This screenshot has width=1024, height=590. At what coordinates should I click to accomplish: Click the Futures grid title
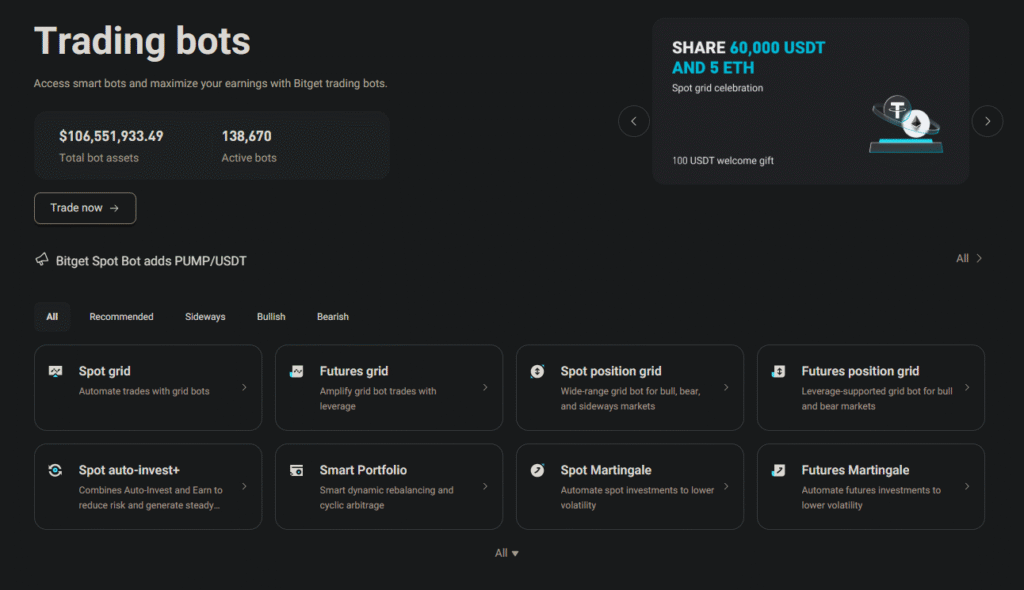tap(354, 371)
